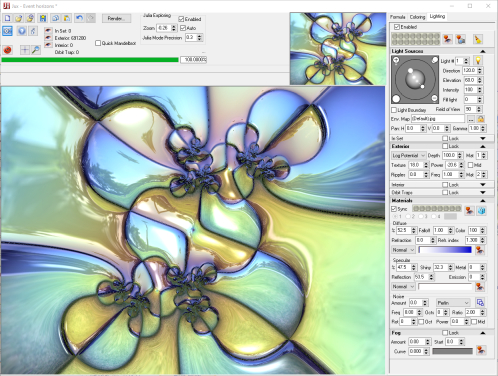This screenshot has width=498, height=376.
Task: Uncheck Julia Exploring Enabled checkbox
Action: 181,19
